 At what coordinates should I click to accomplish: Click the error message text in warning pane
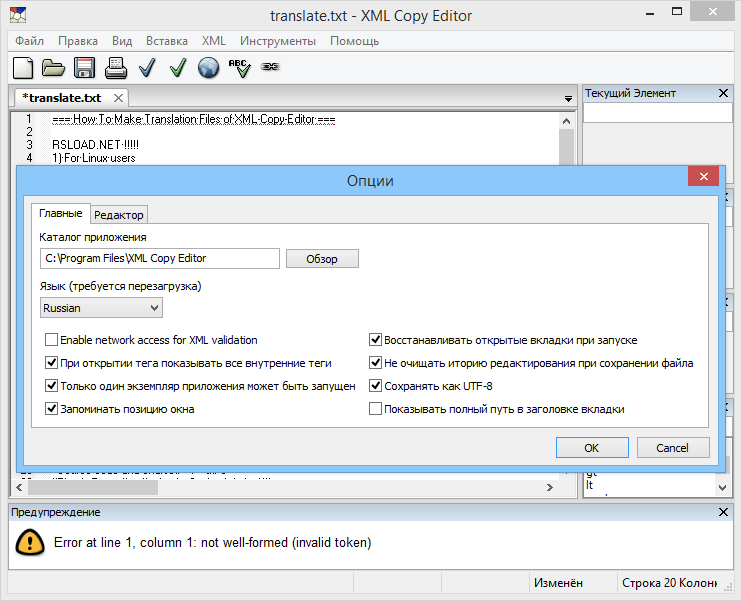click(x=212, y=542)
